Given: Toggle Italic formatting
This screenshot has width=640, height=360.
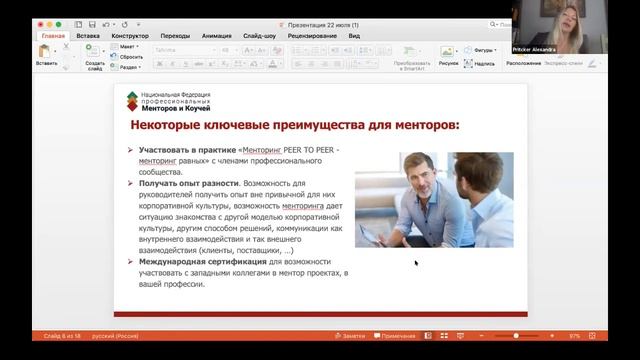Looking at the screenshot, I should tap(172, 64).
